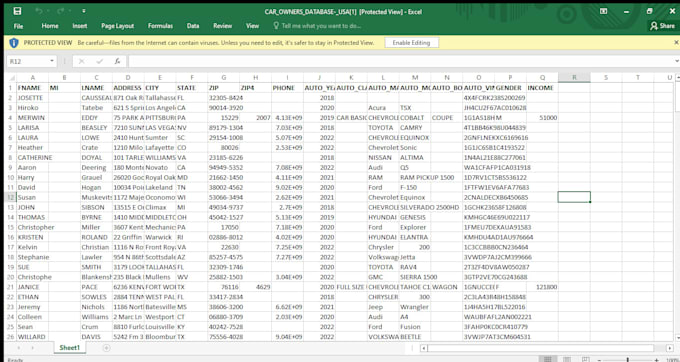Click the zoom slider in status bar
The height and width of the screenshot is (362, 680).
[x=628, y=360]
